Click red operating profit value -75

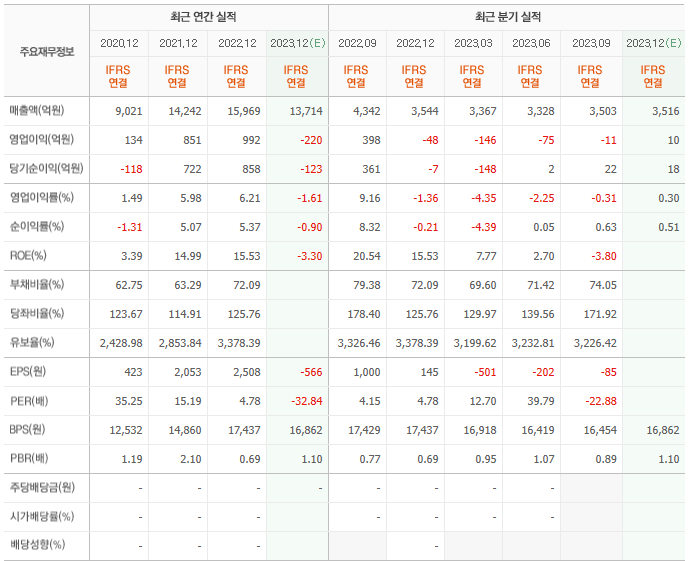pyautogui.click(x=546, y=140)
